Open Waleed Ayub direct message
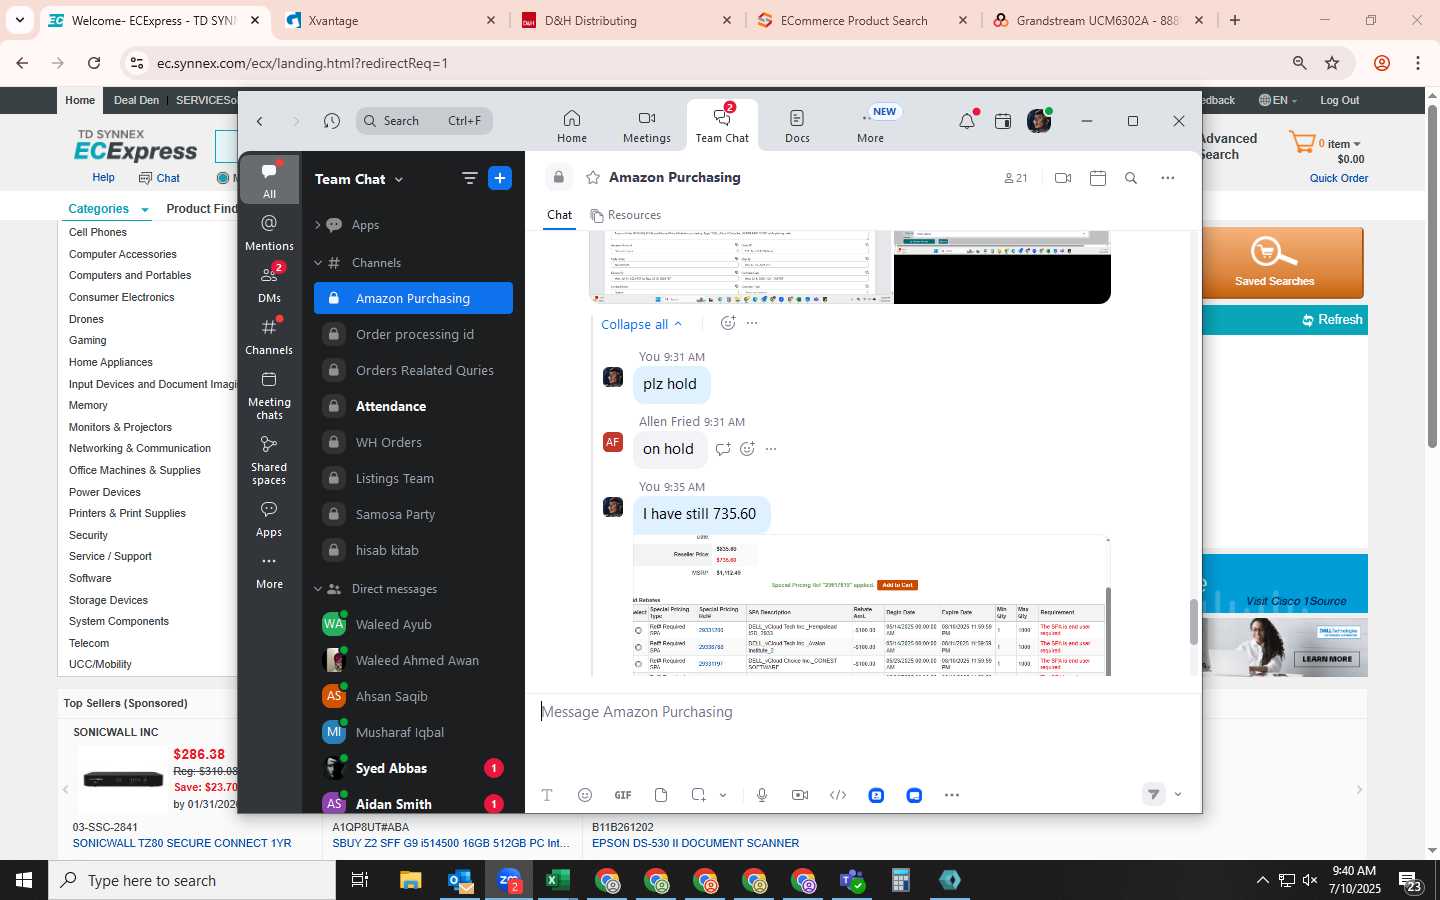1440x900 pixels. [413, 624]
